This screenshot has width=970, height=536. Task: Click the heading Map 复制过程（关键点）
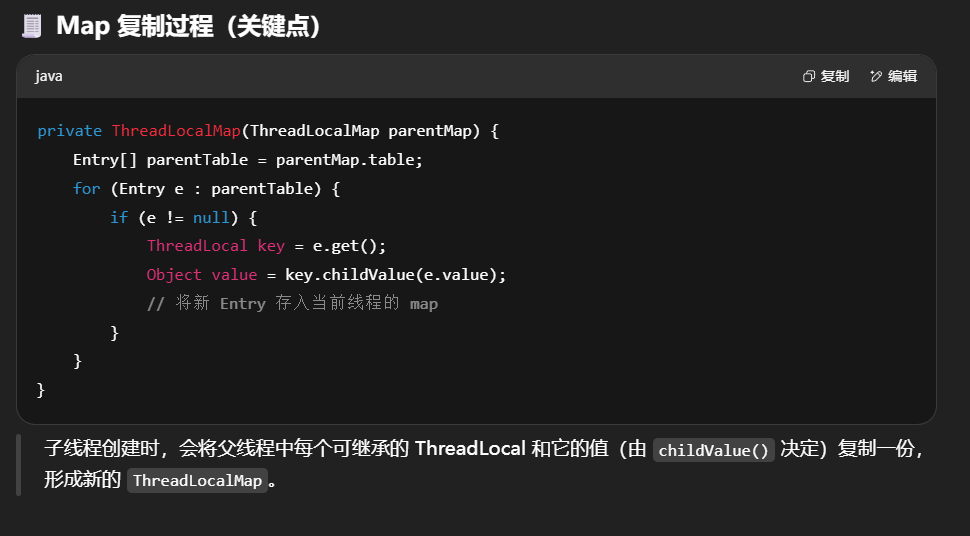tap(188, 26)
